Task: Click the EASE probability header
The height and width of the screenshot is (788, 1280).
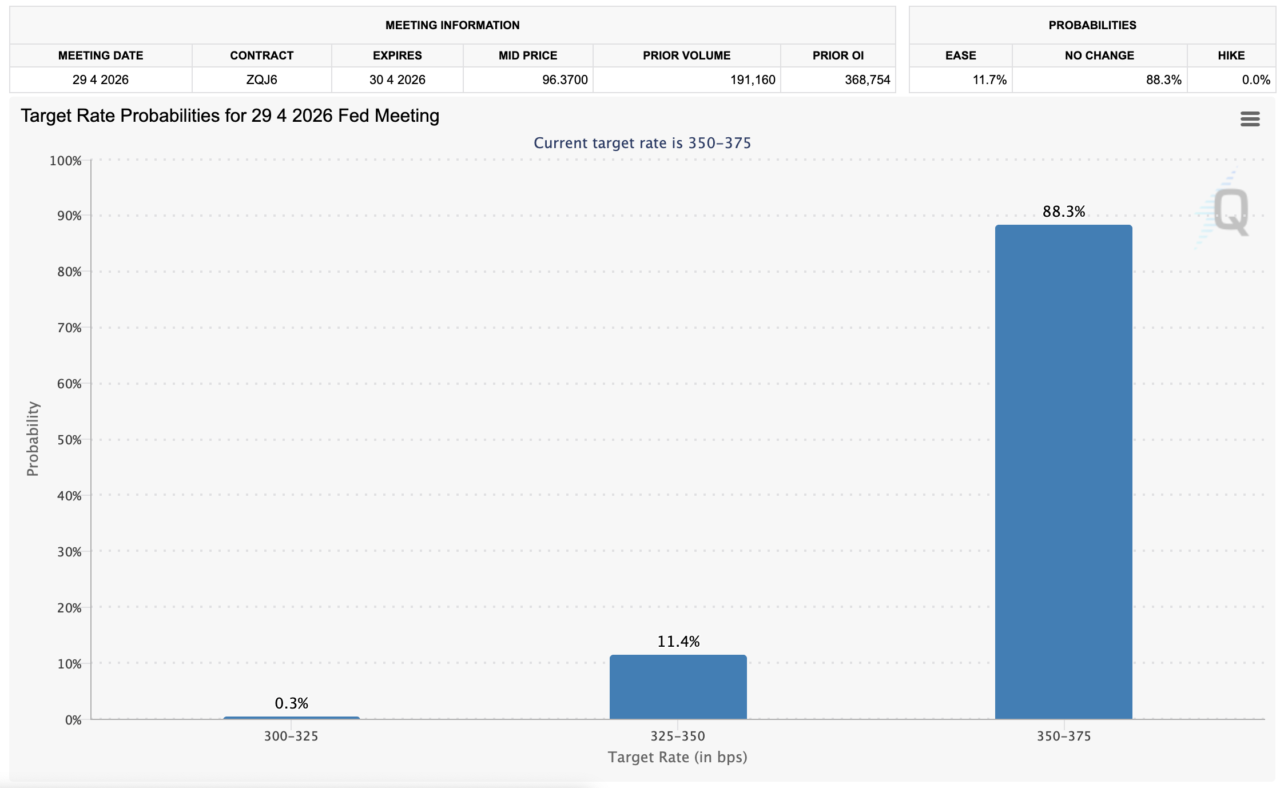Action: [960, 56]
